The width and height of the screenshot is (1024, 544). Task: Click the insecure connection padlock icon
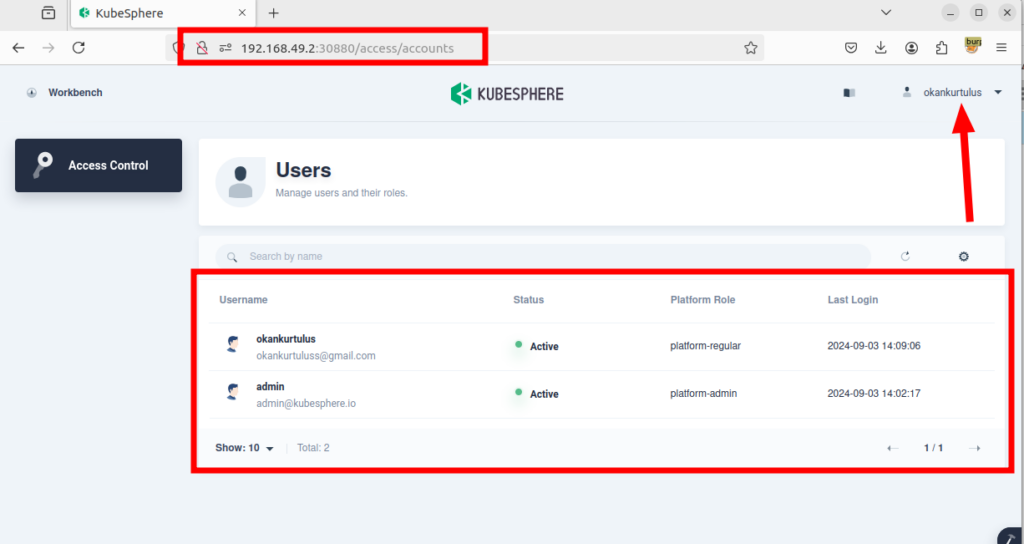pyautogui.click(x=202, y=48)
